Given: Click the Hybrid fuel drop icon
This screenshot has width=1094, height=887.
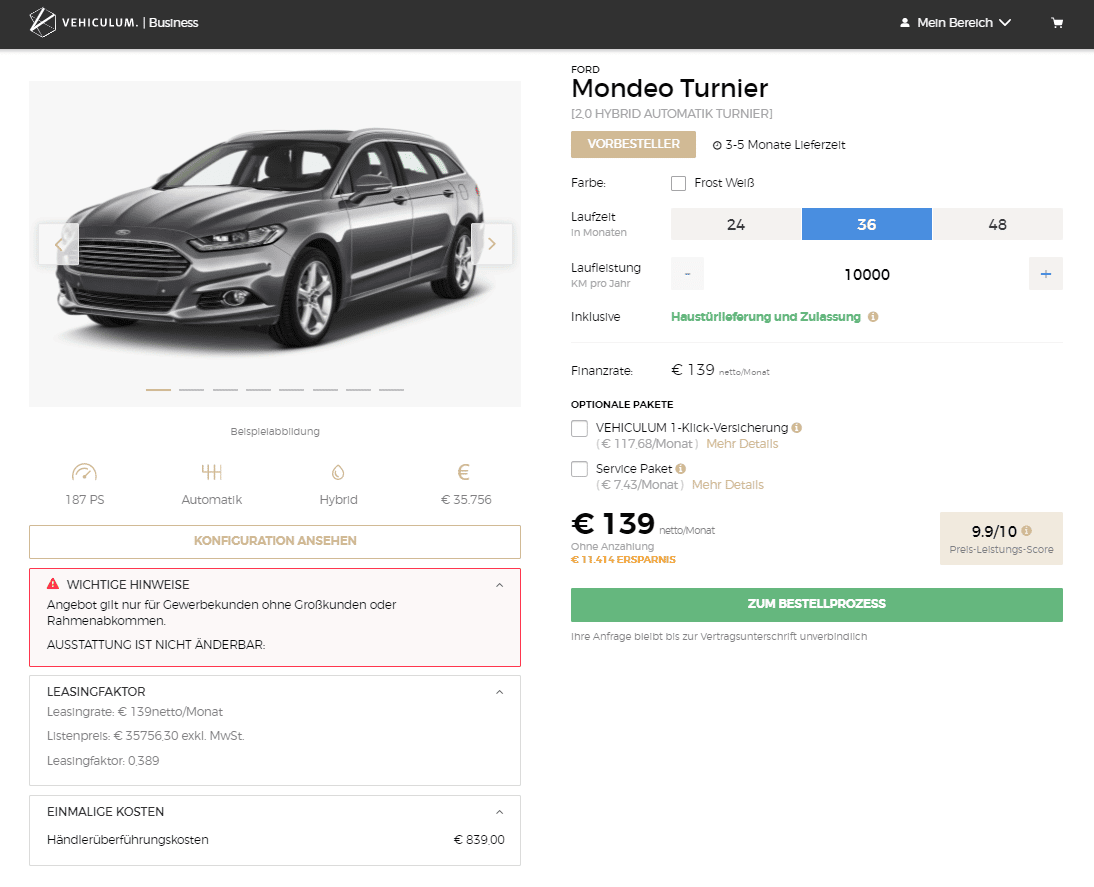Looking at the screenshot, I should 338,472.
